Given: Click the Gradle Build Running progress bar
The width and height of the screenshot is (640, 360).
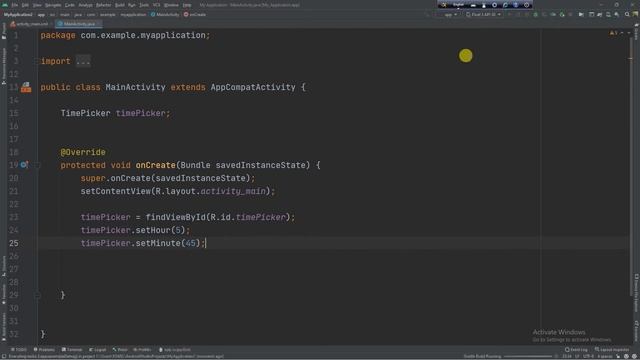Looking at the screenshot, I should tap(527, 356).
